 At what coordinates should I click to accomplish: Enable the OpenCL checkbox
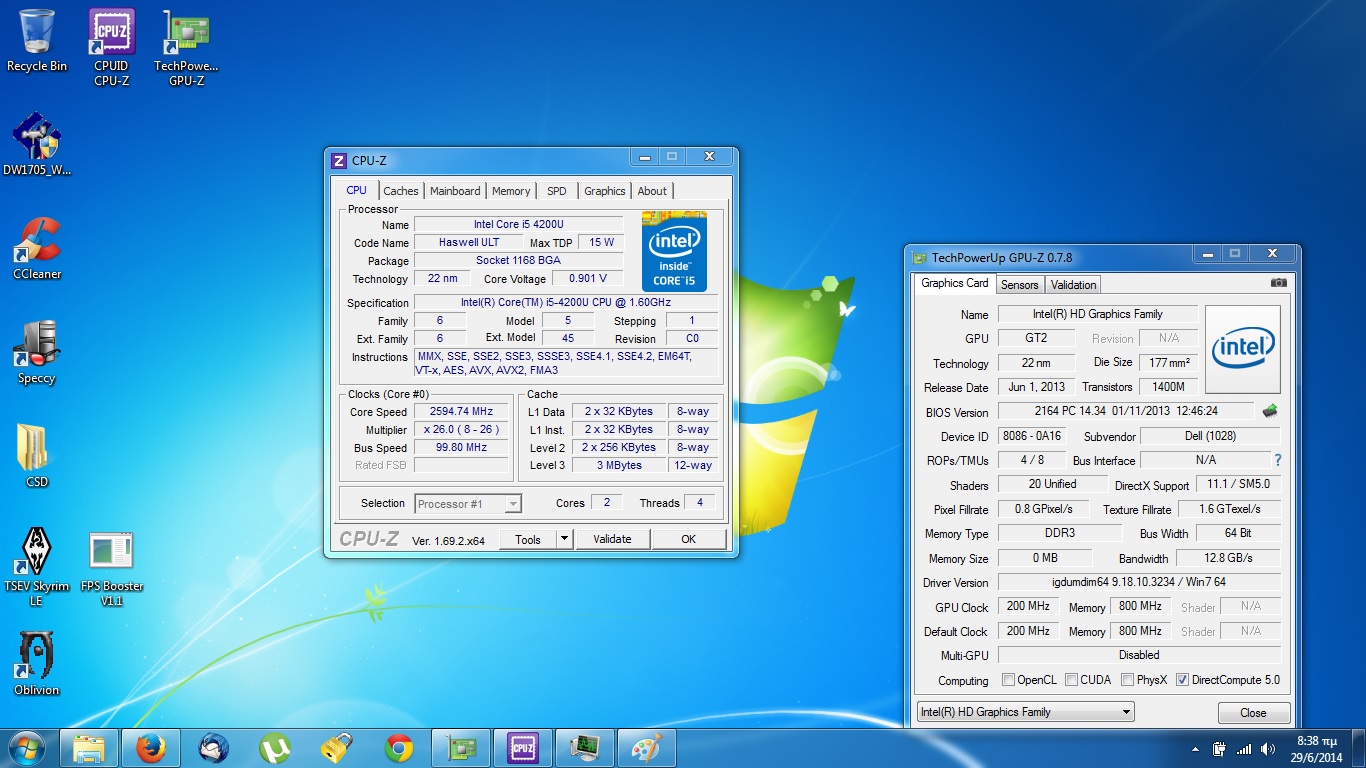point(1009,680)
